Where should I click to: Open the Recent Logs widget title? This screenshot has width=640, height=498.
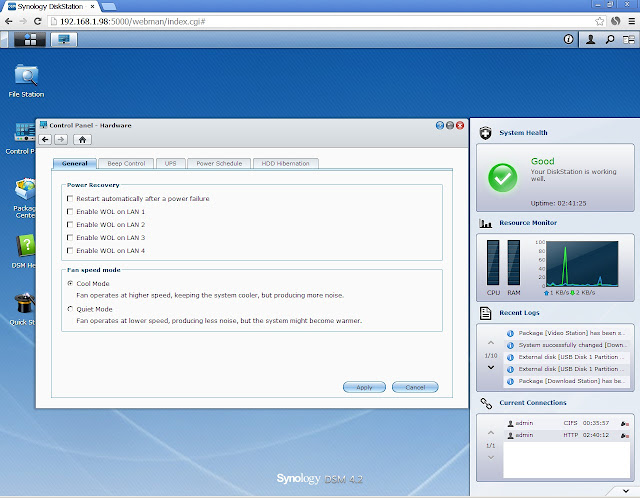click(x=519, y=313)
